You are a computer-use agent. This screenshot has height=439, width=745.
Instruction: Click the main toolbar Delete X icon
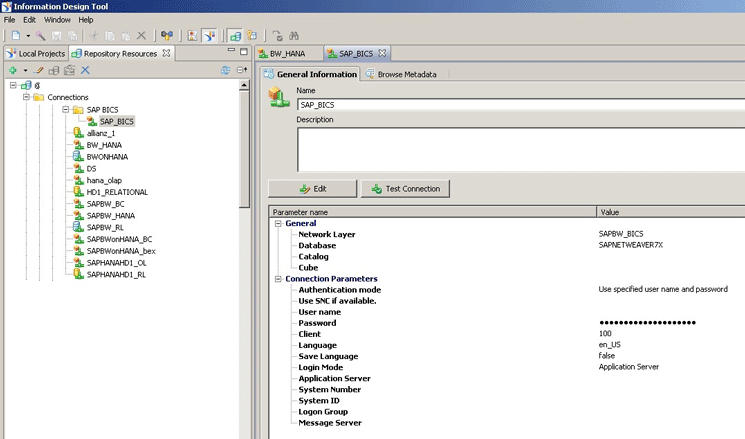point(141,36)
